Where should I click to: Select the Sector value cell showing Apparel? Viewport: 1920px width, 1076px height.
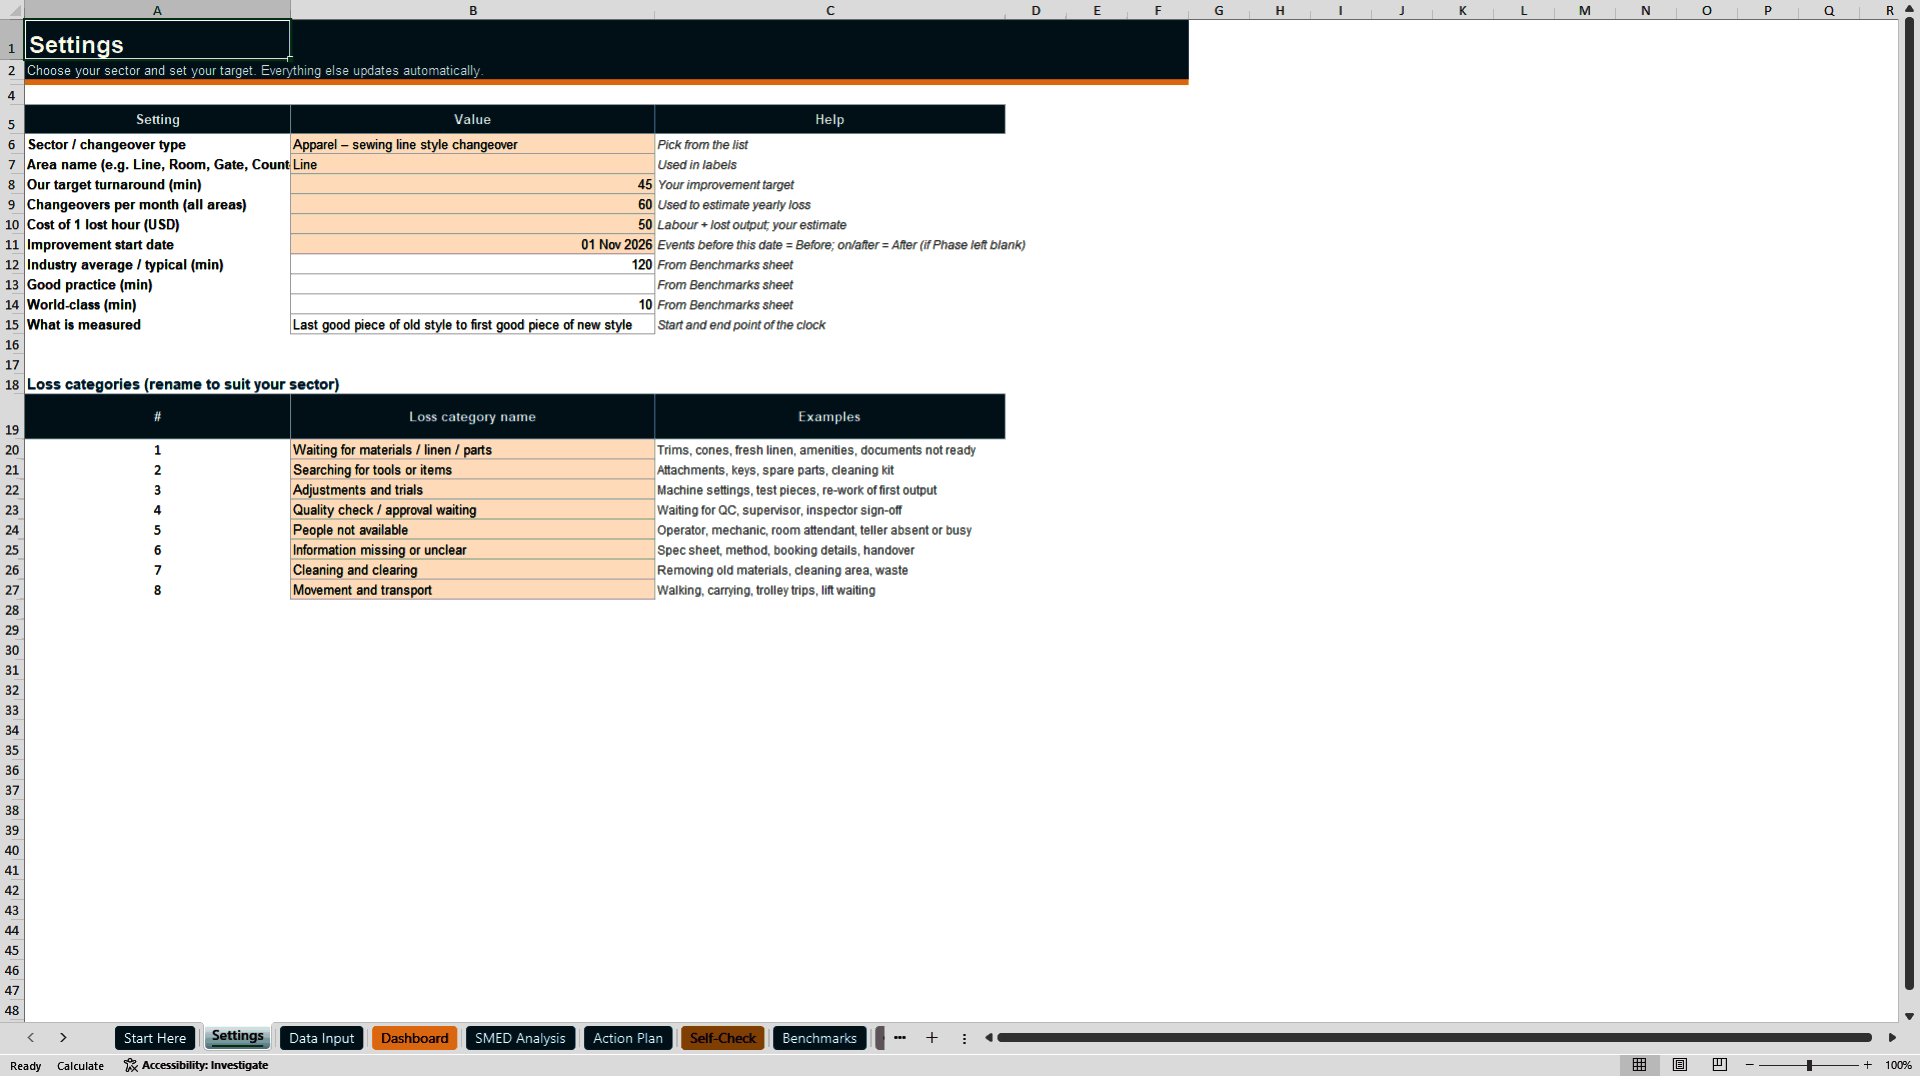(x=472, y=144)
